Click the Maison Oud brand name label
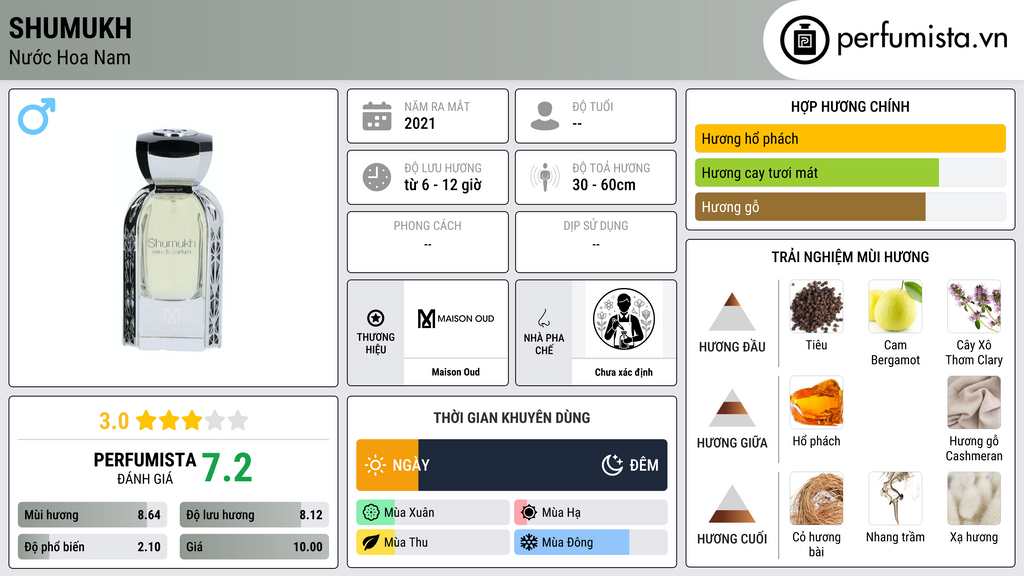This screenshot has width=1024, height=576. pyautogui.click(x=456, y=372)
